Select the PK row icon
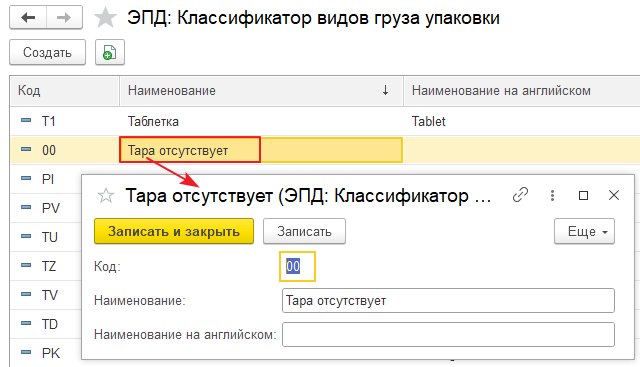The width and height of the screenshot is (640, 367). [26, 352]
